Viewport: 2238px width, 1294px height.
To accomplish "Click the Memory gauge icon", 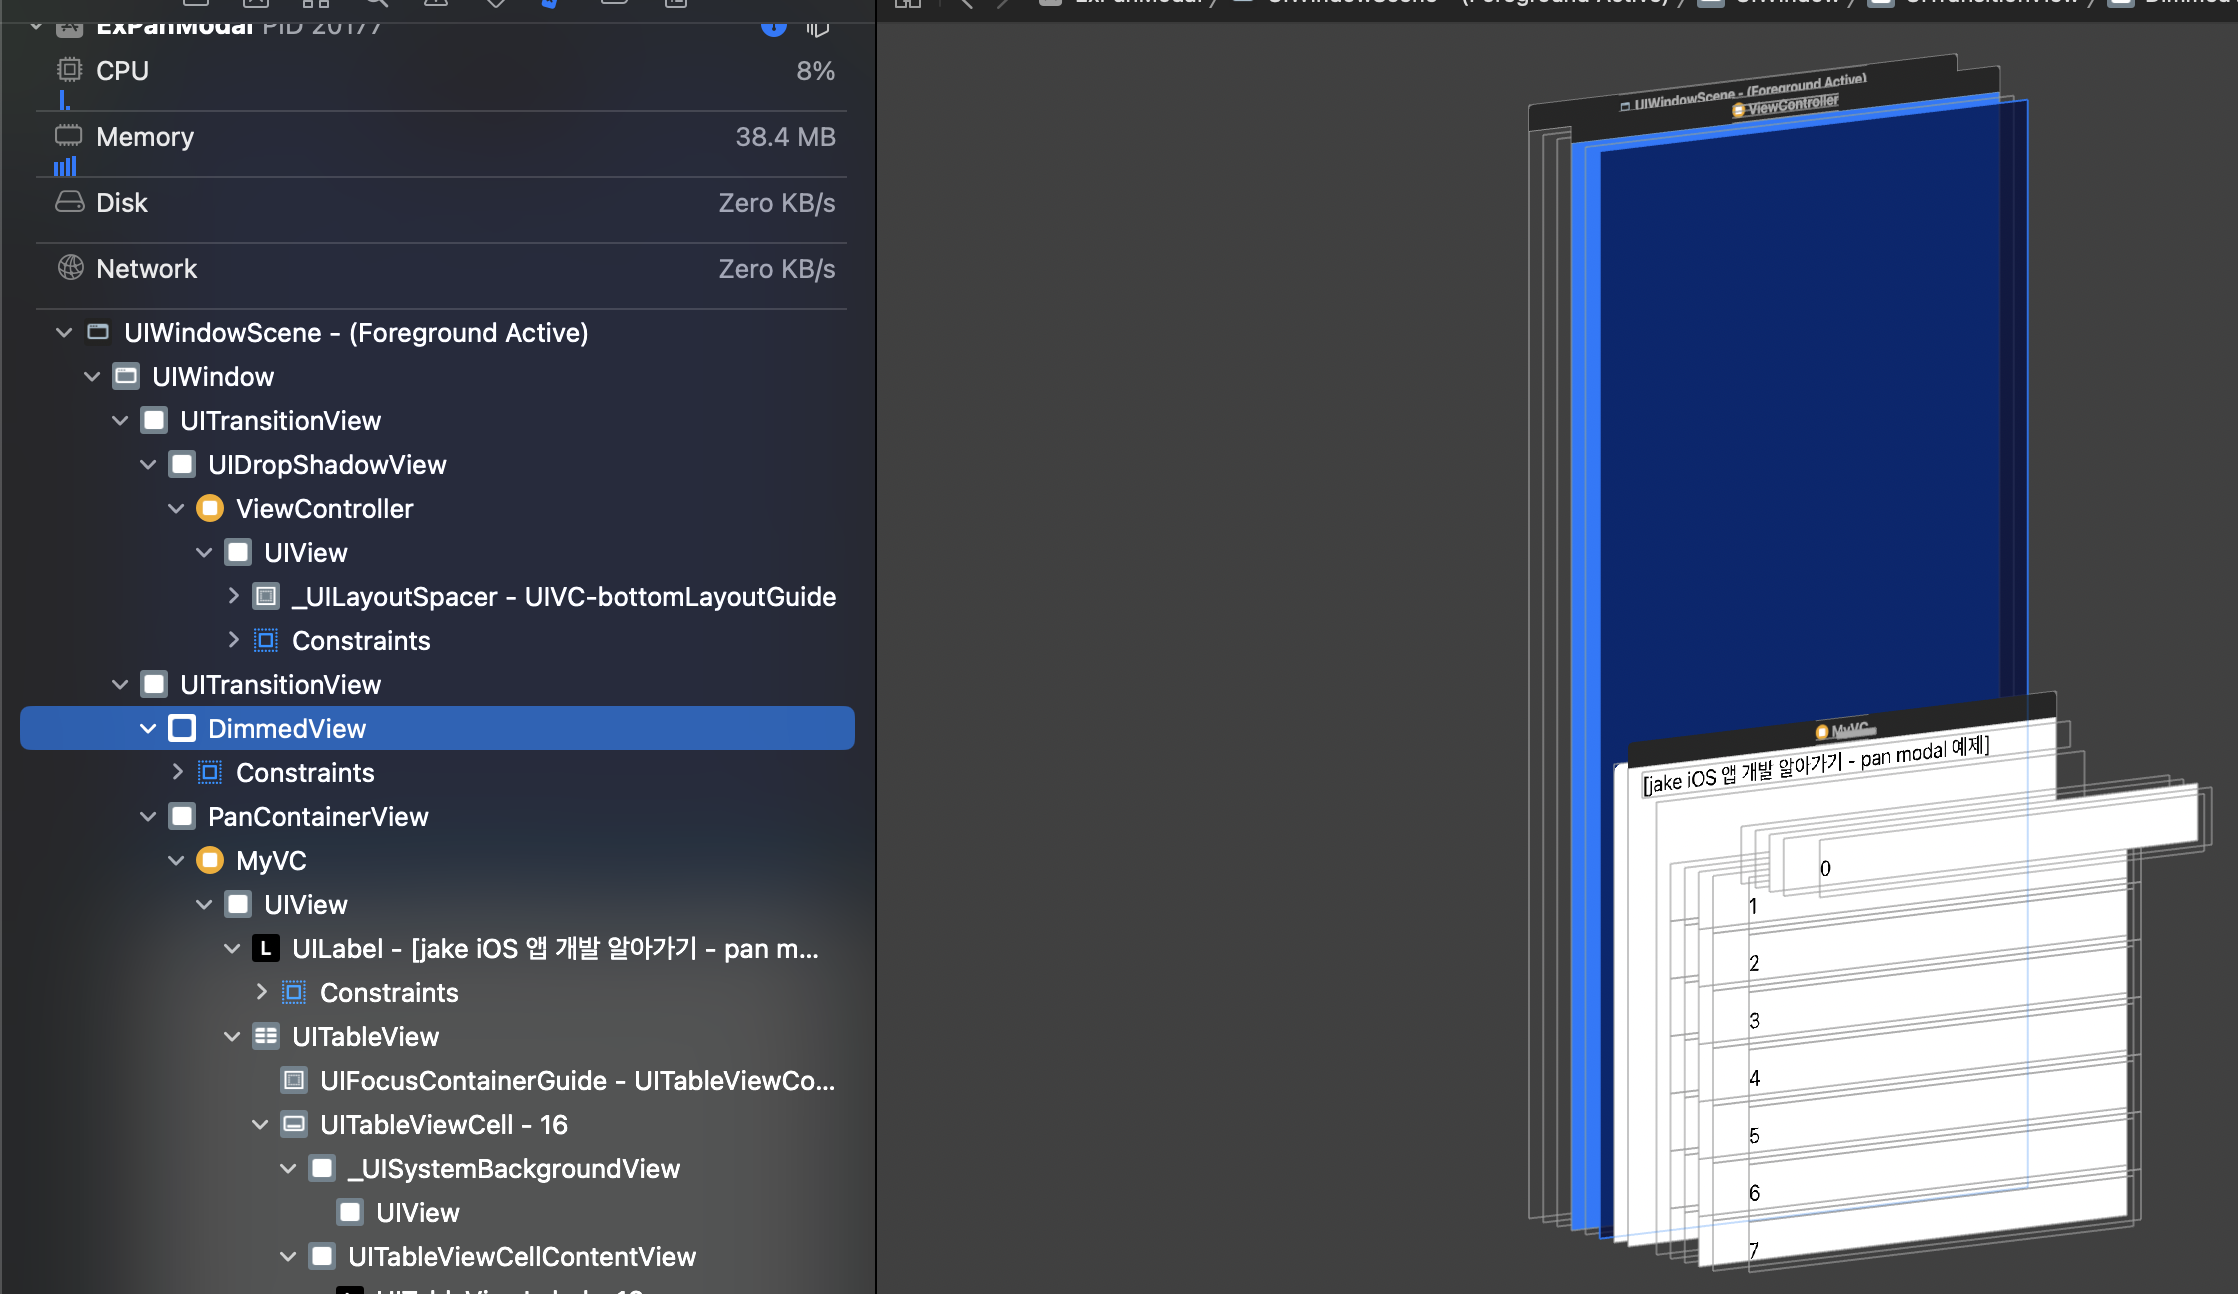I will 68,135.
